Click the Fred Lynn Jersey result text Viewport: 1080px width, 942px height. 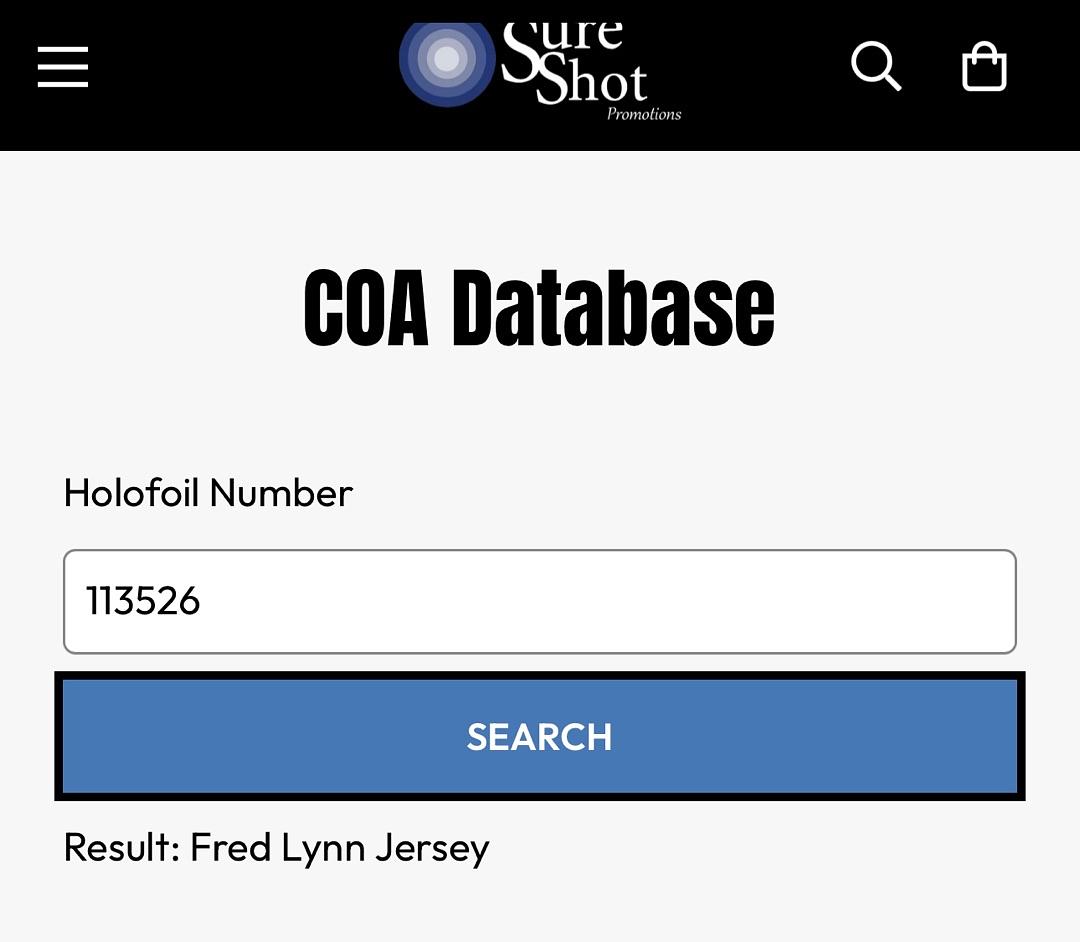tap(340, 848)
